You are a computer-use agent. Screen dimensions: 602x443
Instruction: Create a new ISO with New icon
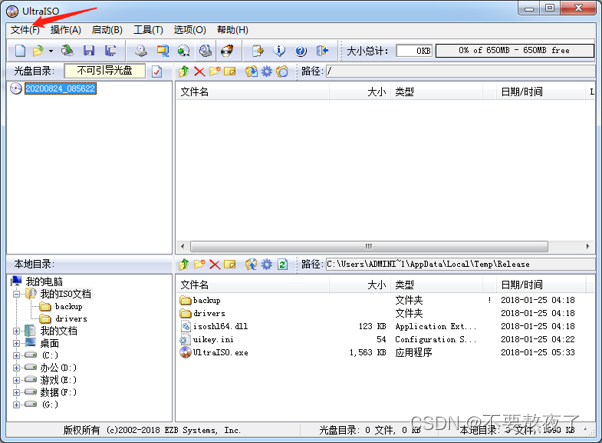click(20, 50)
